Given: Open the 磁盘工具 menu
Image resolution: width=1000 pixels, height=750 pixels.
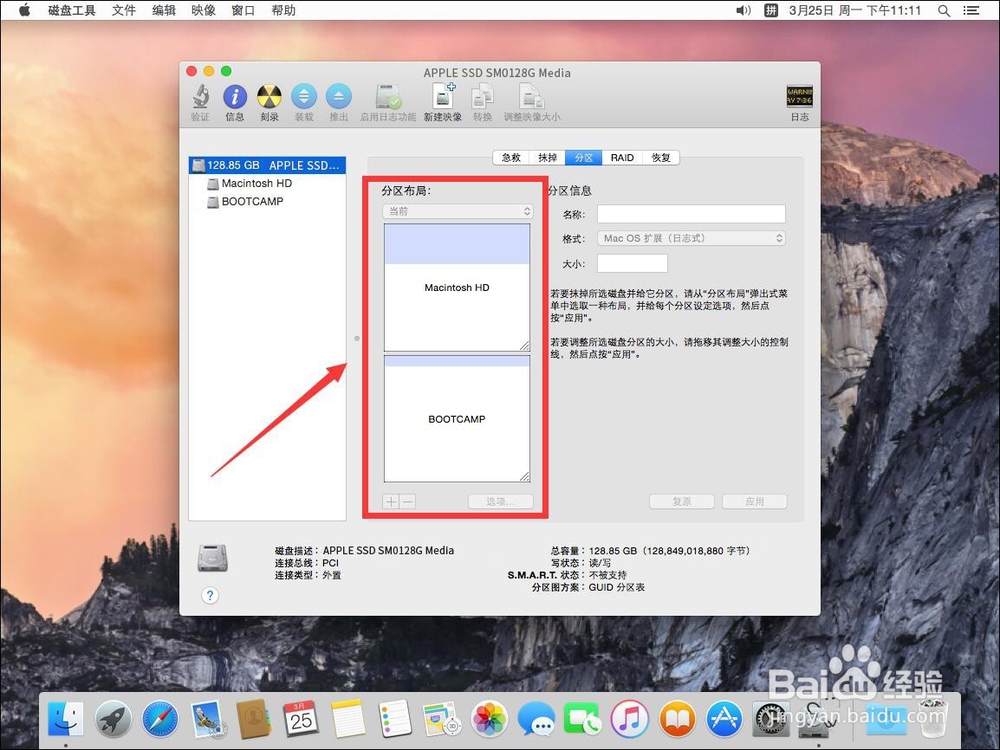Looking at the screenshot, I should pyautogui.click(x=71, y=10).
